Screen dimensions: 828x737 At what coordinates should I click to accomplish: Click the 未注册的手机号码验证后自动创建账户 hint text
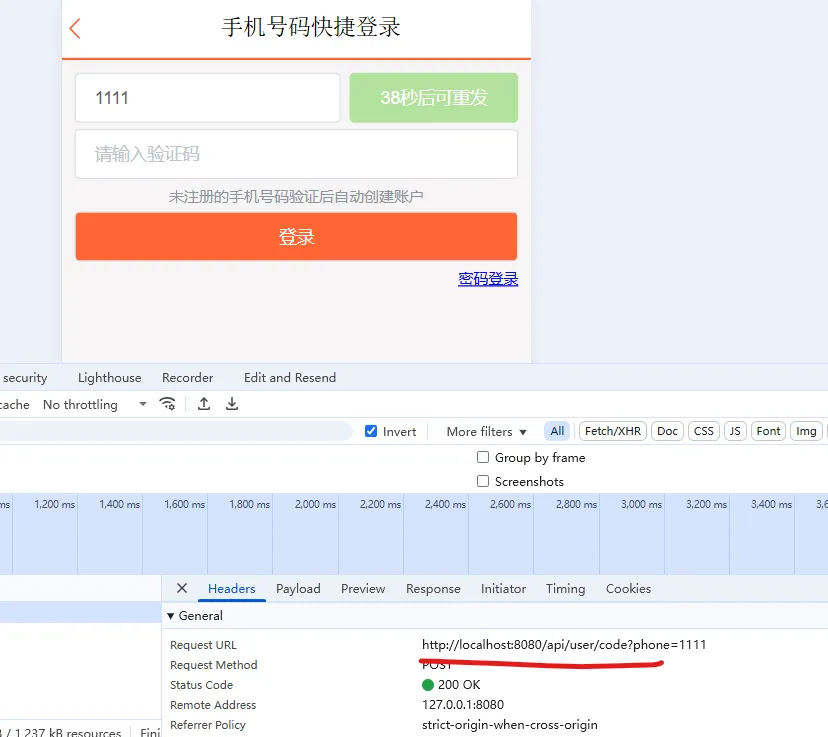tap(296, 196)
